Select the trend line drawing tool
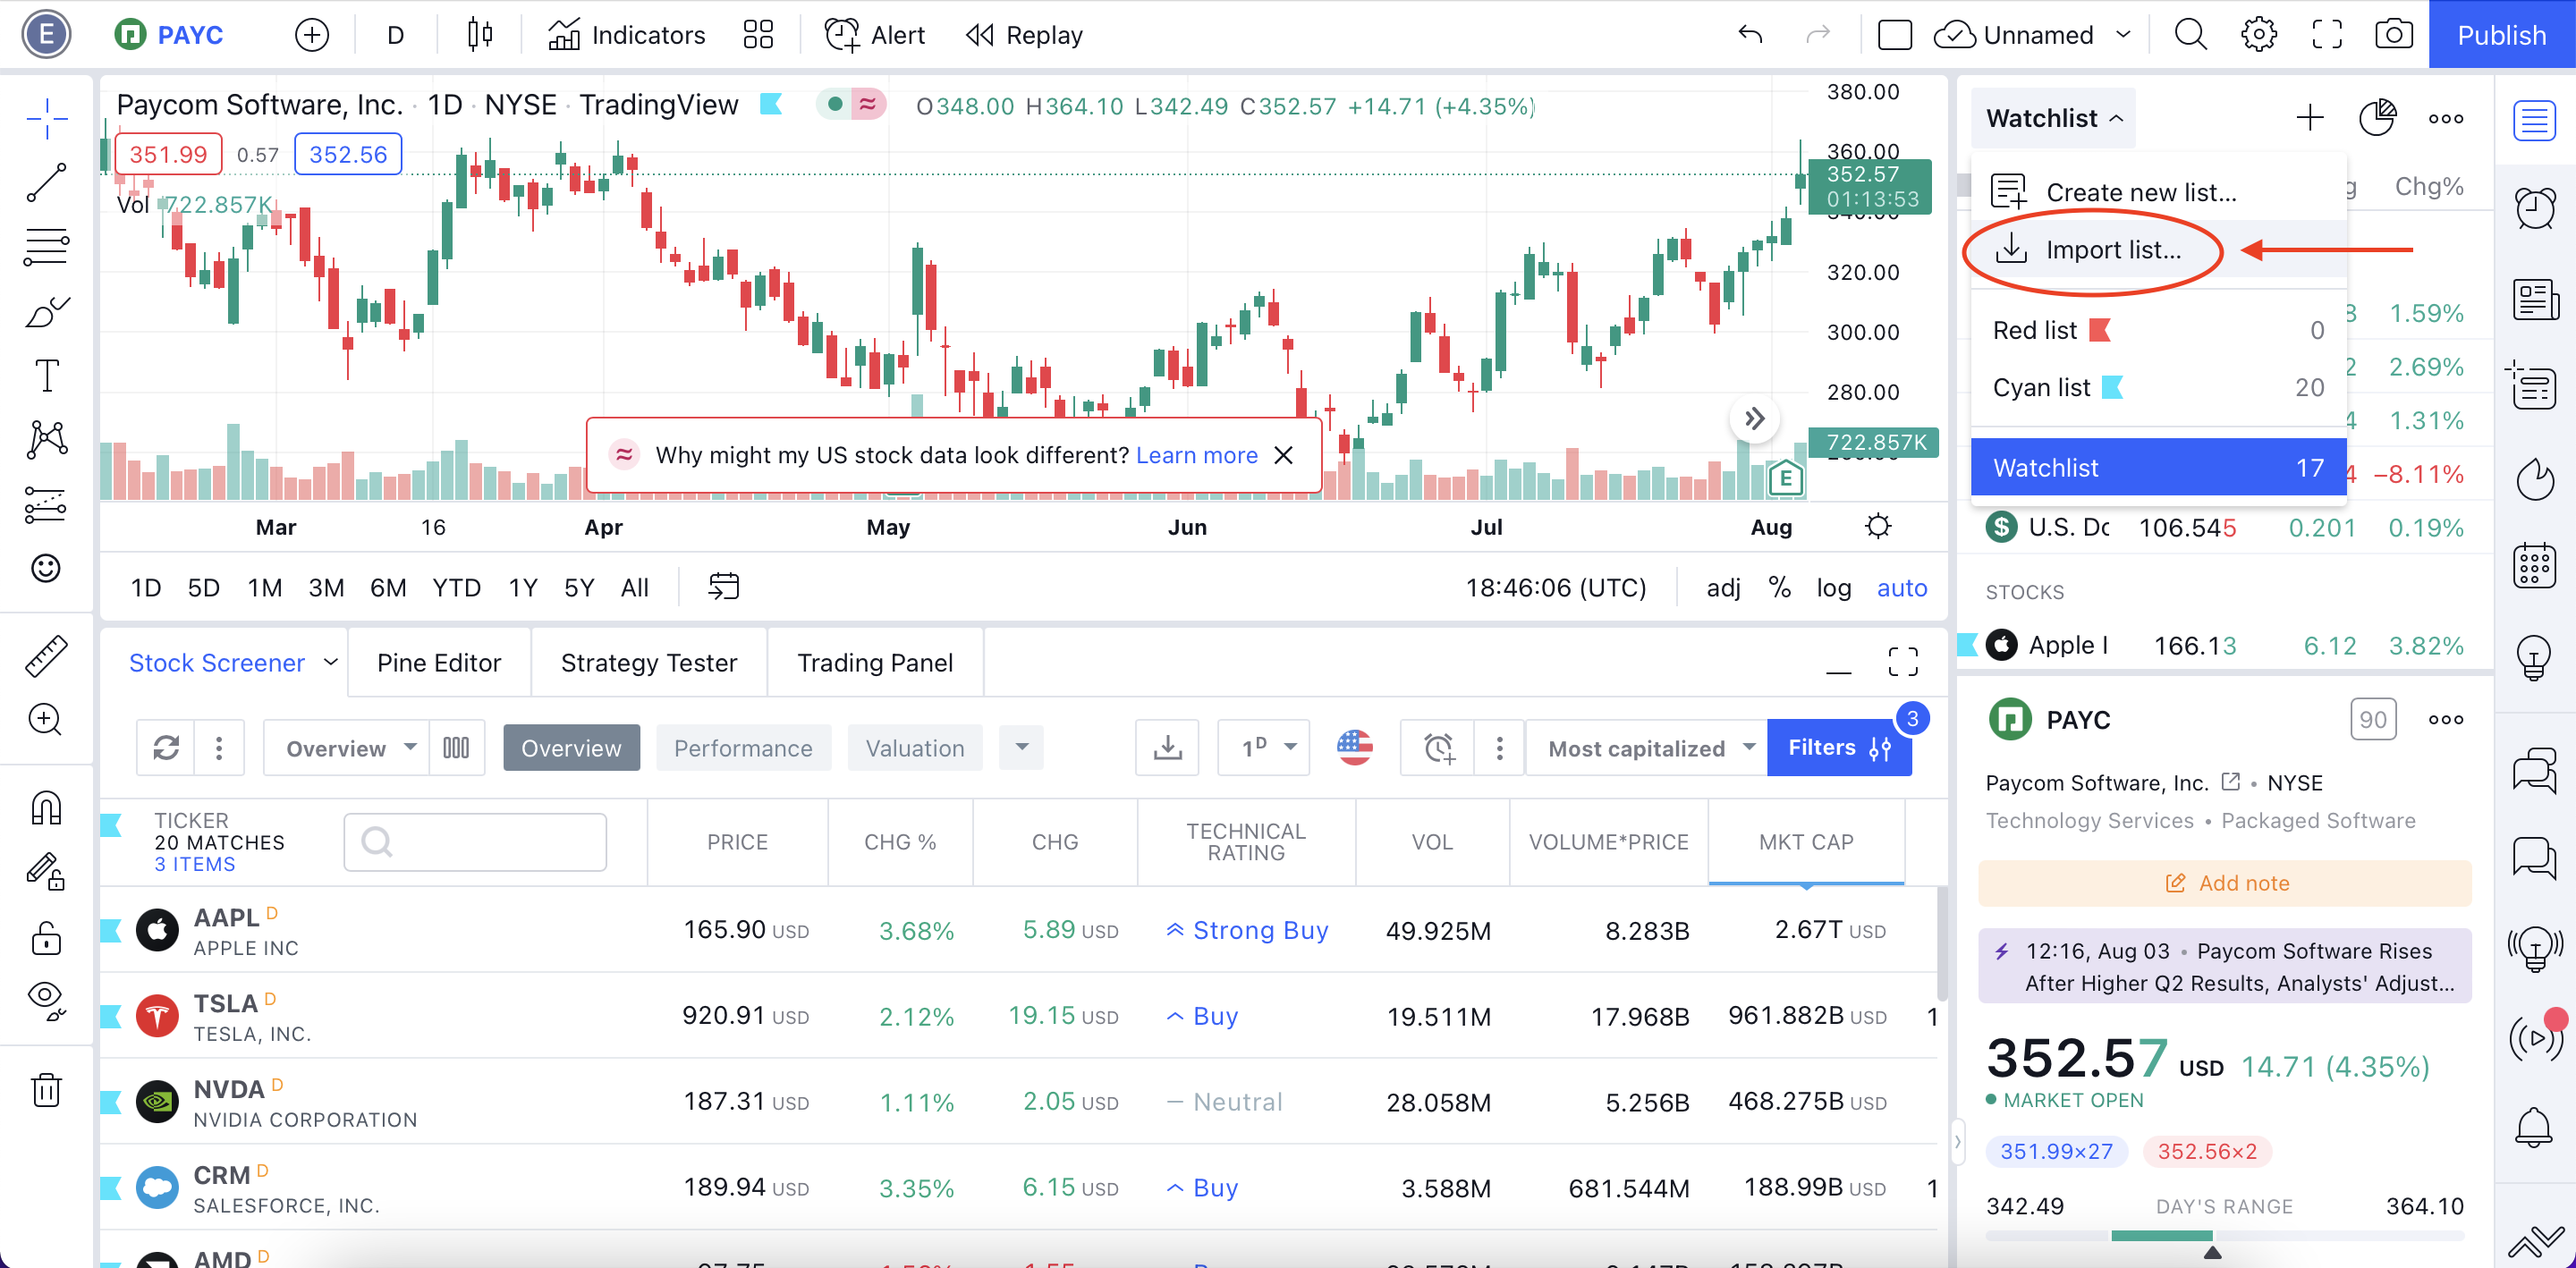 tap(46, 183)
